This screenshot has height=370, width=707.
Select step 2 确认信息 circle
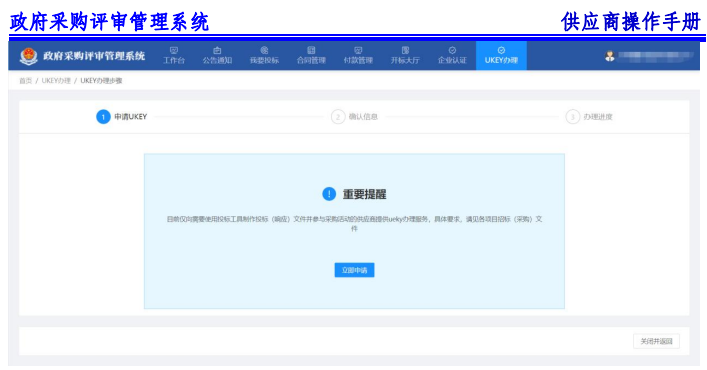338,117
